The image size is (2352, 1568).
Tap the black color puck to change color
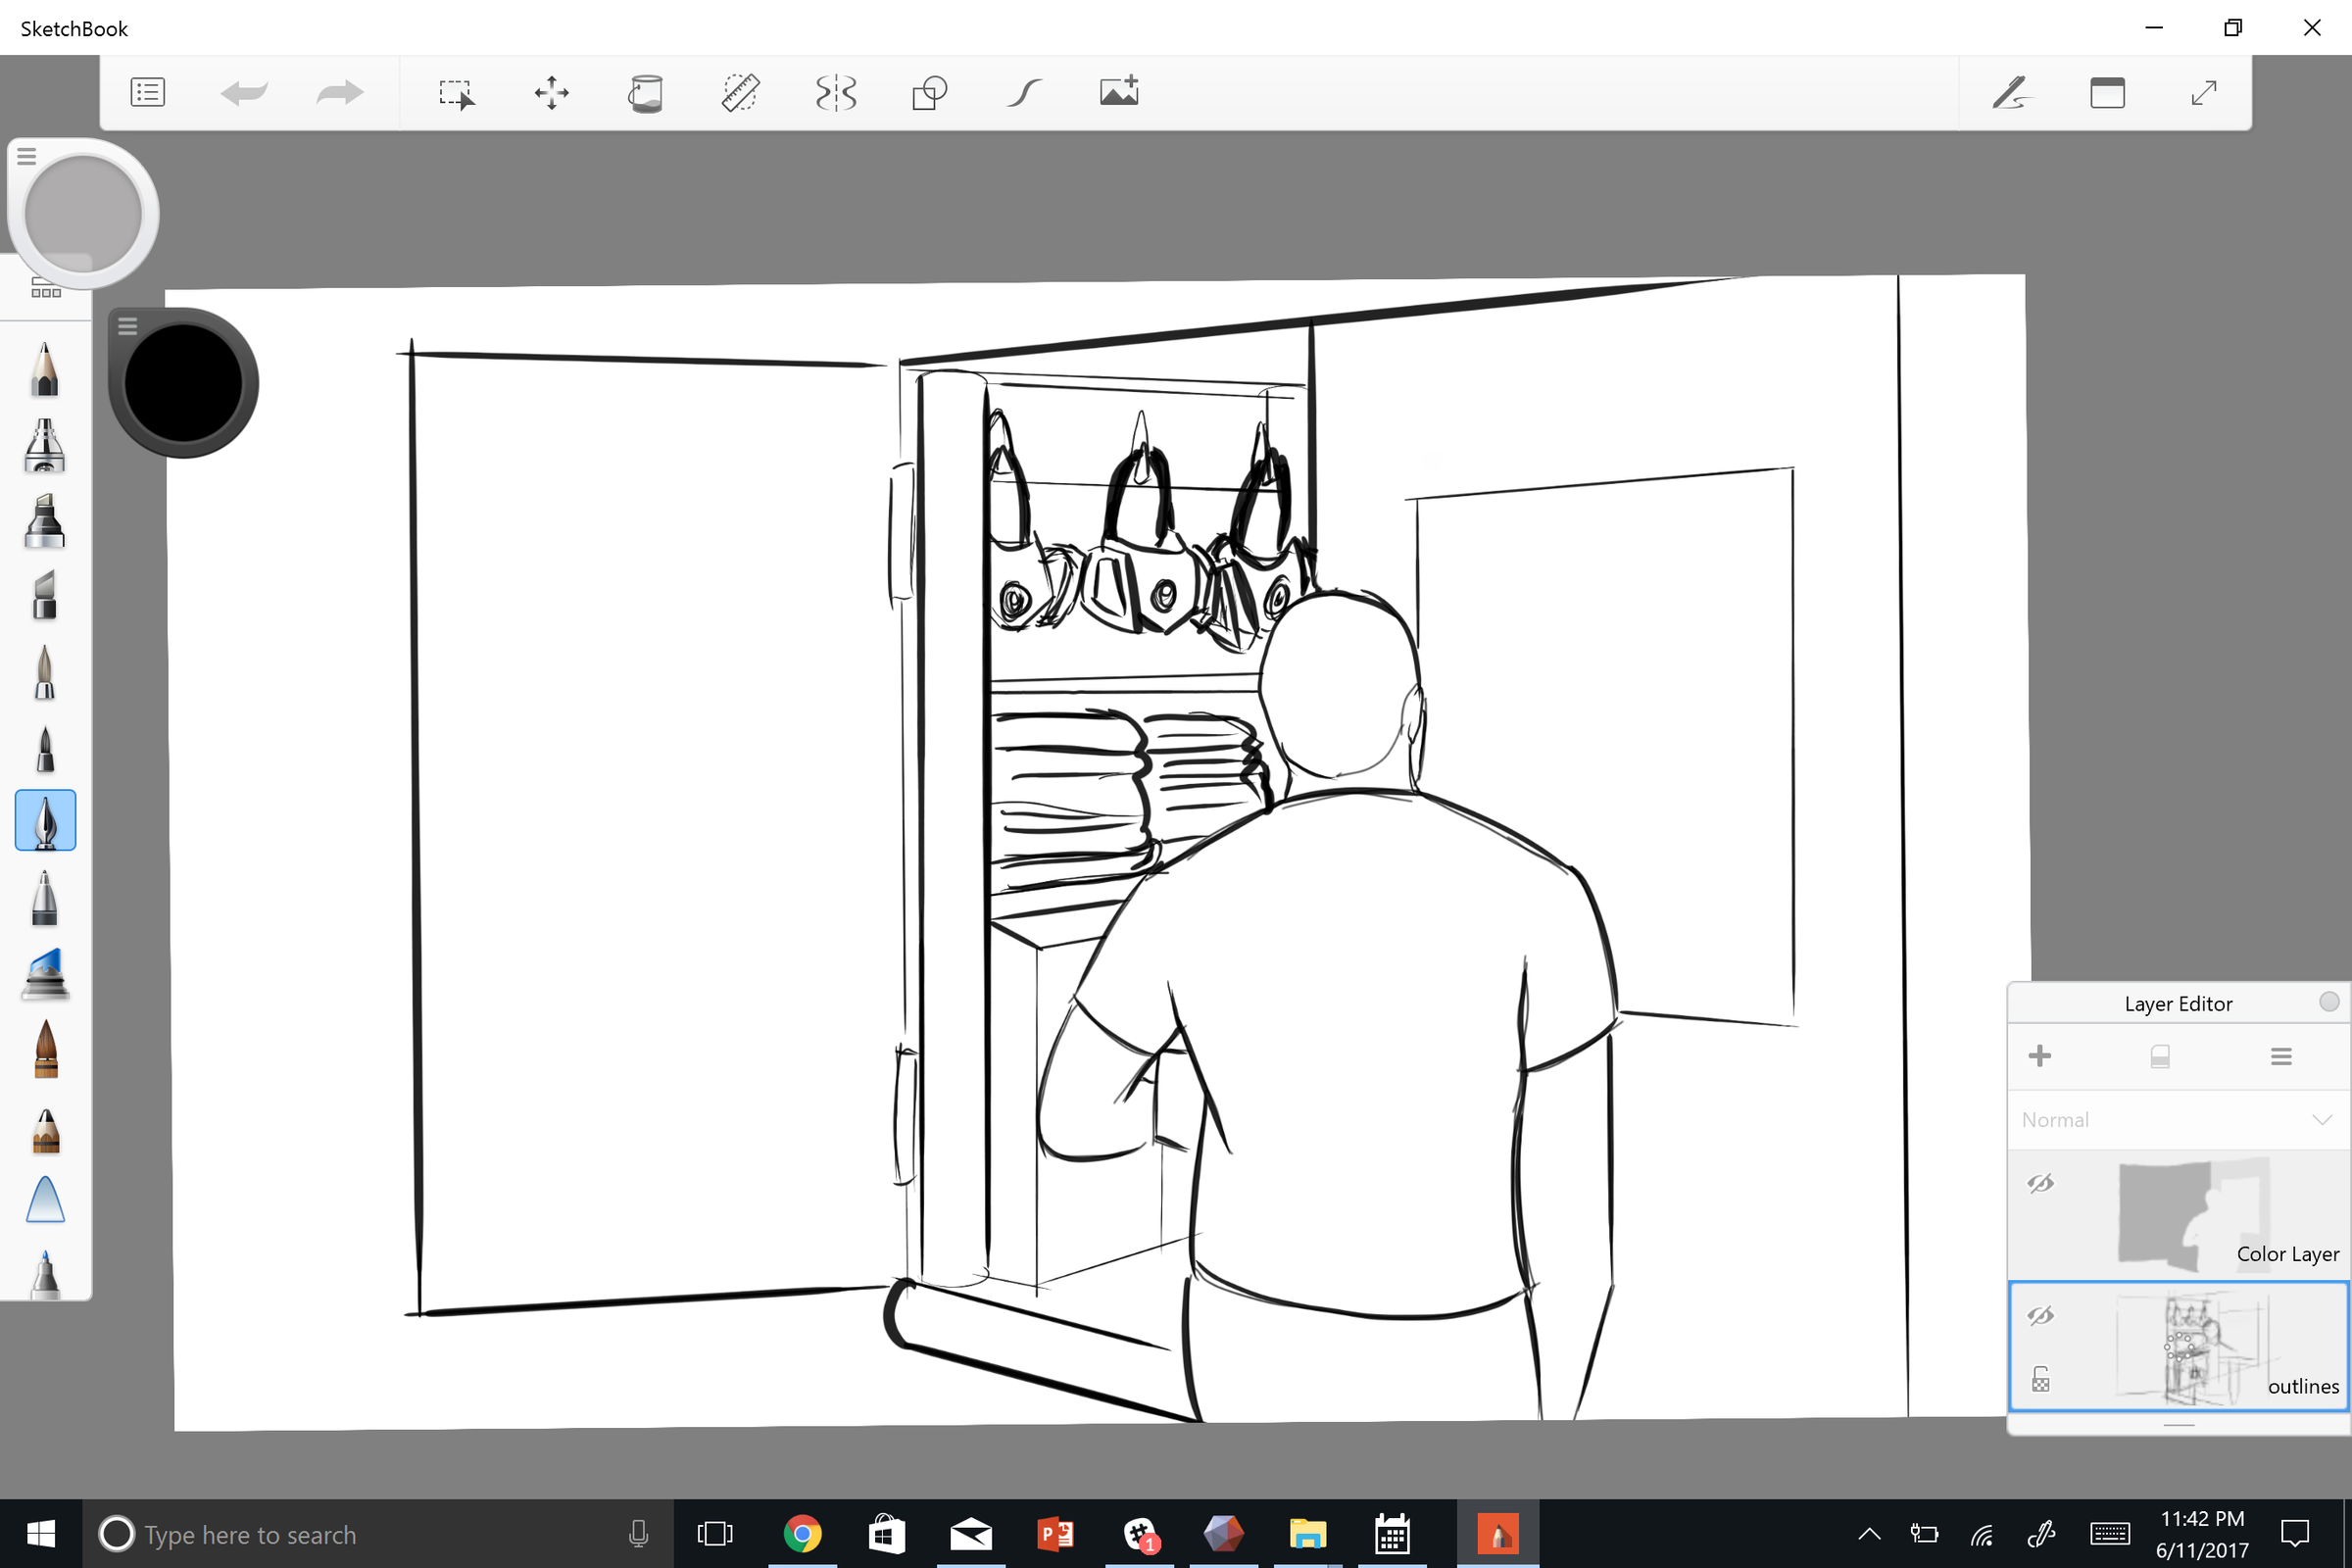point(183,383)
